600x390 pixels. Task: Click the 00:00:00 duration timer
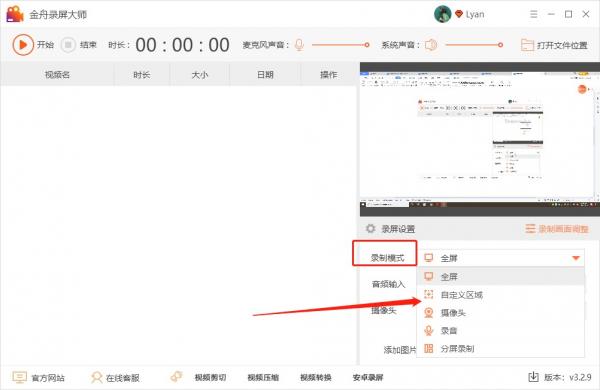click(182, 45)
